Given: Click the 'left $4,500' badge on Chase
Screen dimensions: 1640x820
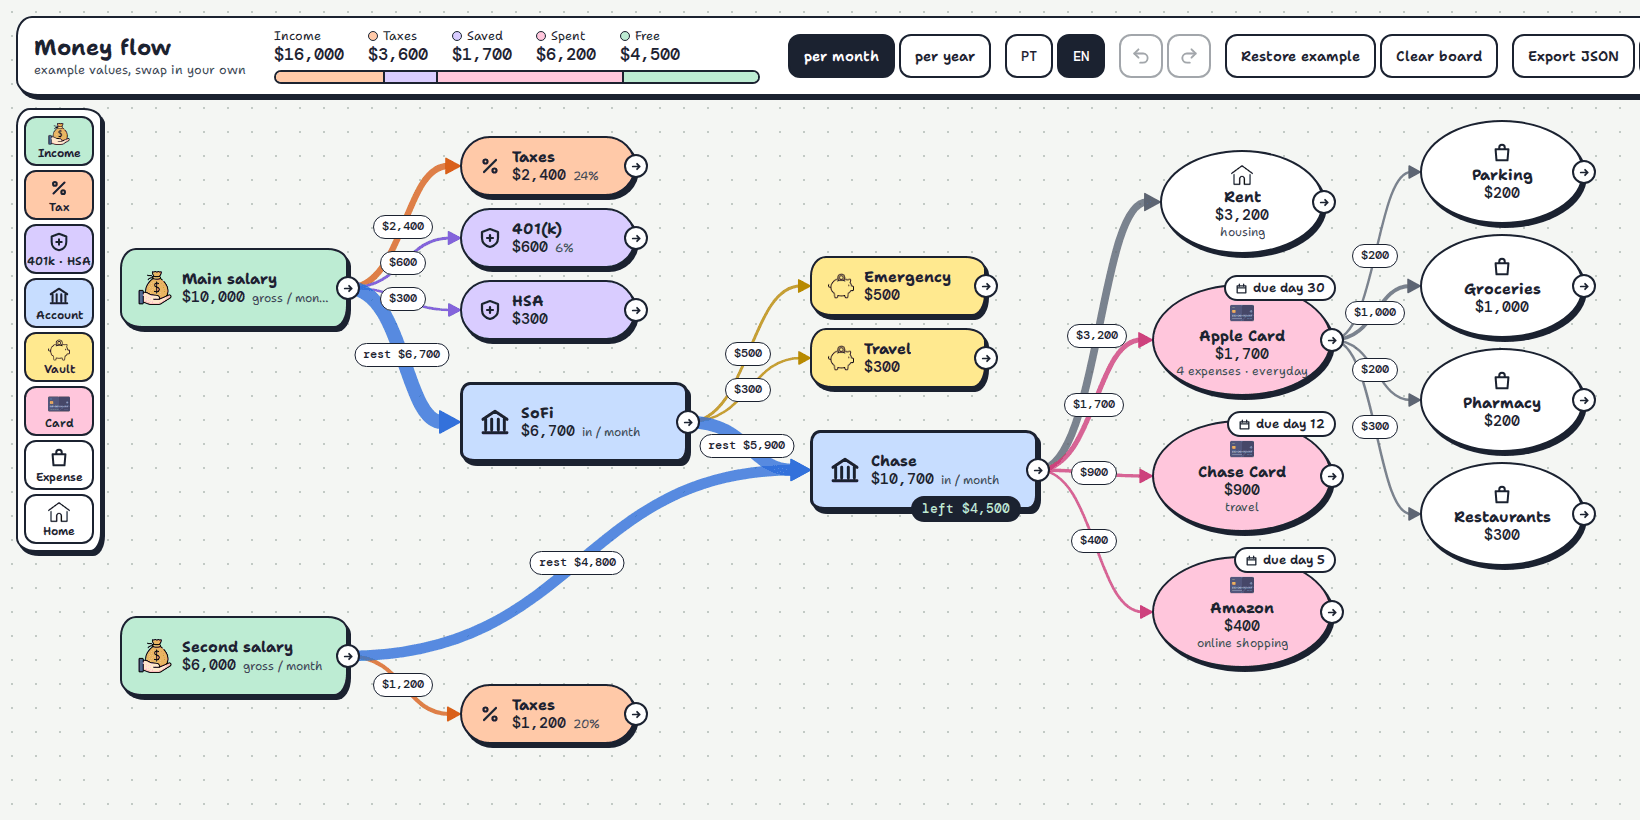Looking at the screenshot, I should click(966, 508).
